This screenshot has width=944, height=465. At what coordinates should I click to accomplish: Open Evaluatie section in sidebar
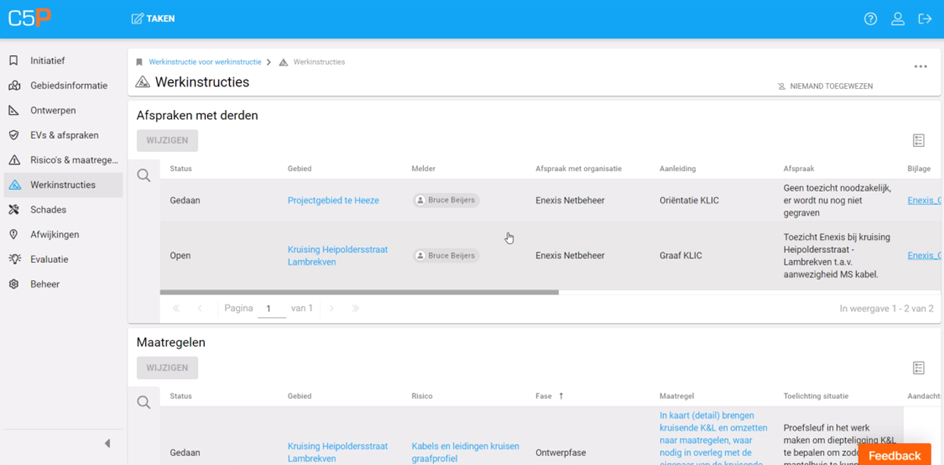(x=49, y=259)
